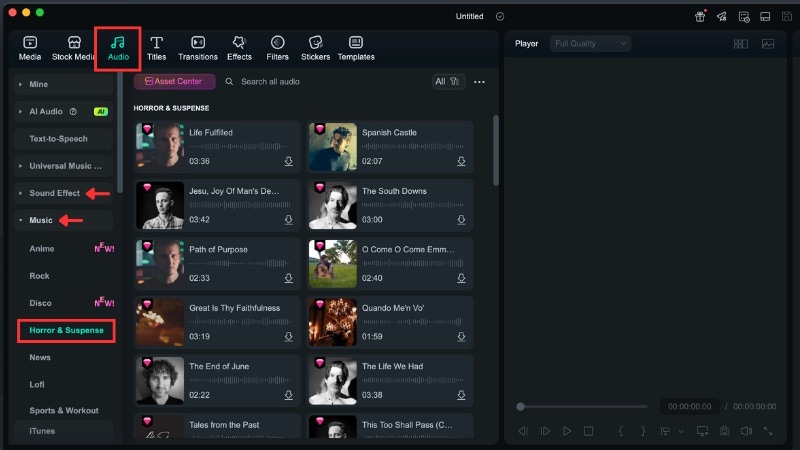Click the Asset Center button

(174, 82)
